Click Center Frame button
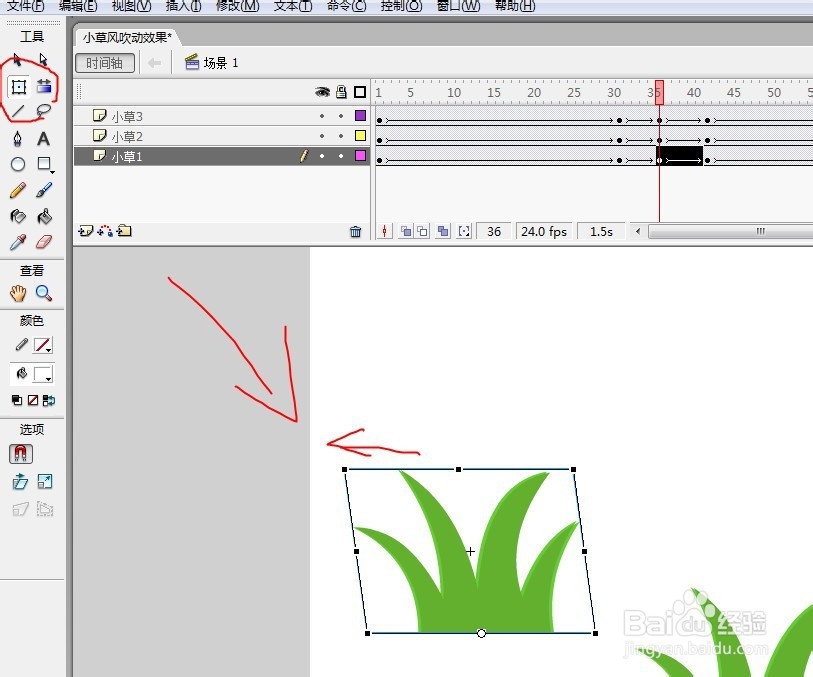 [x=384, y=231]
